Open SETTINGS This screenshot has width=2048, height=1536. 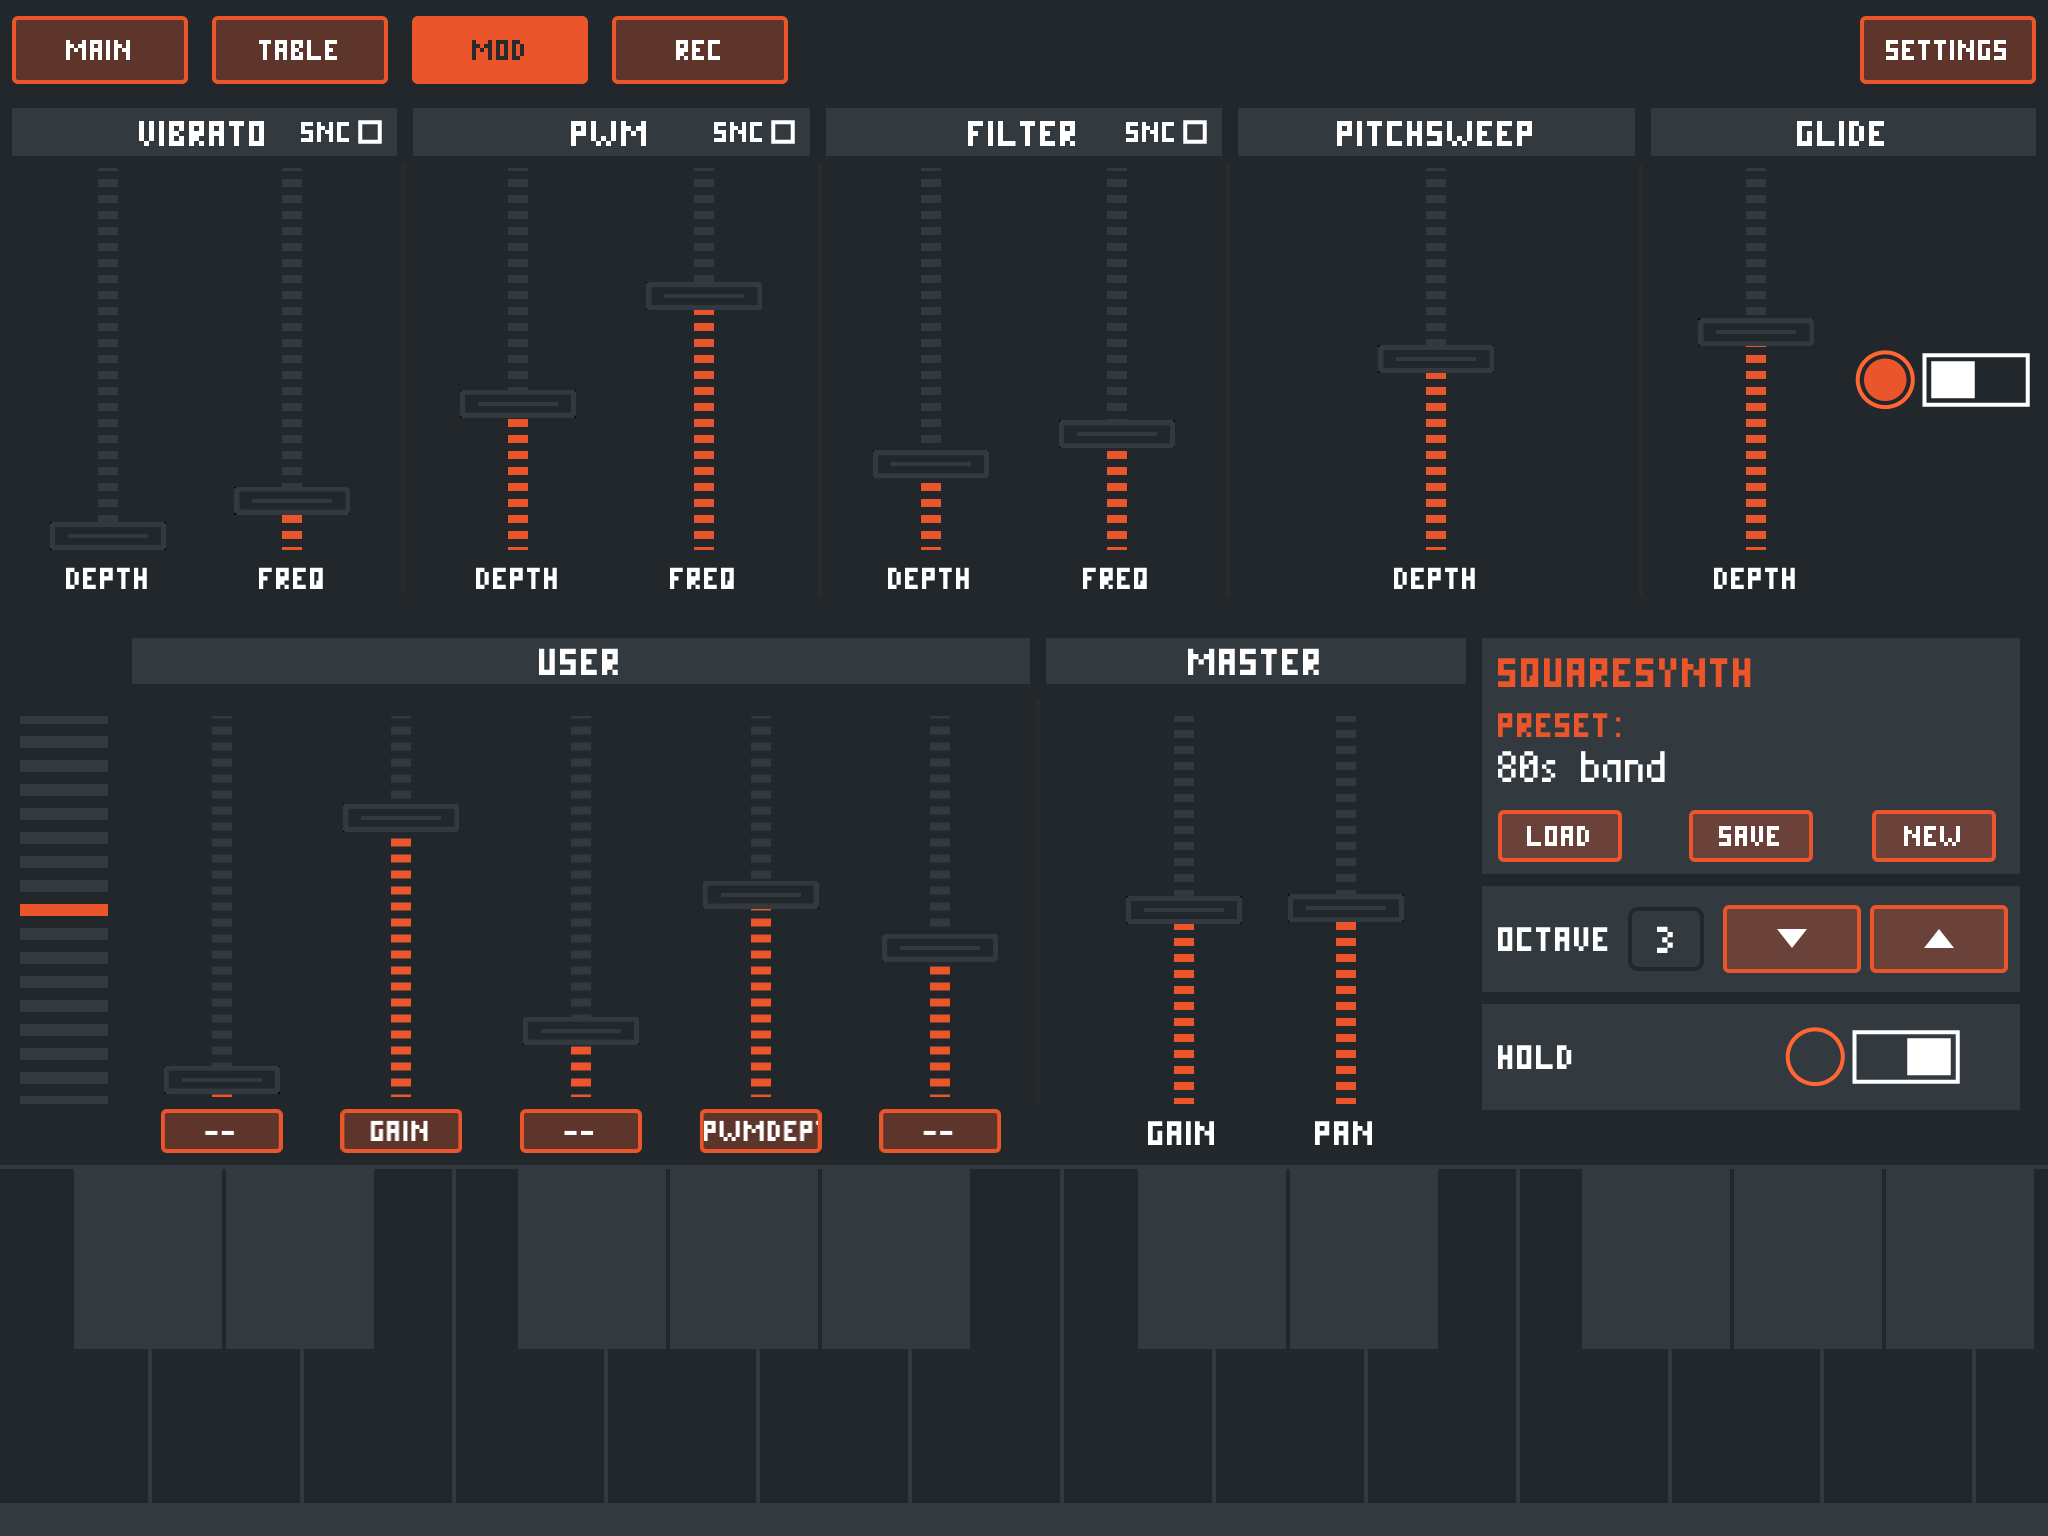click(x=1946, y=50)
